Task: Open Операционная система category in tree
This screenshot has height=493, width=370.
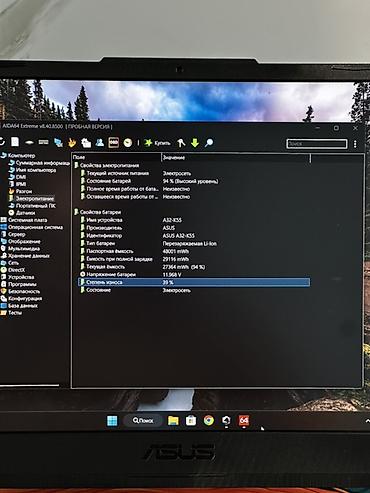Action: pos(32,227)
